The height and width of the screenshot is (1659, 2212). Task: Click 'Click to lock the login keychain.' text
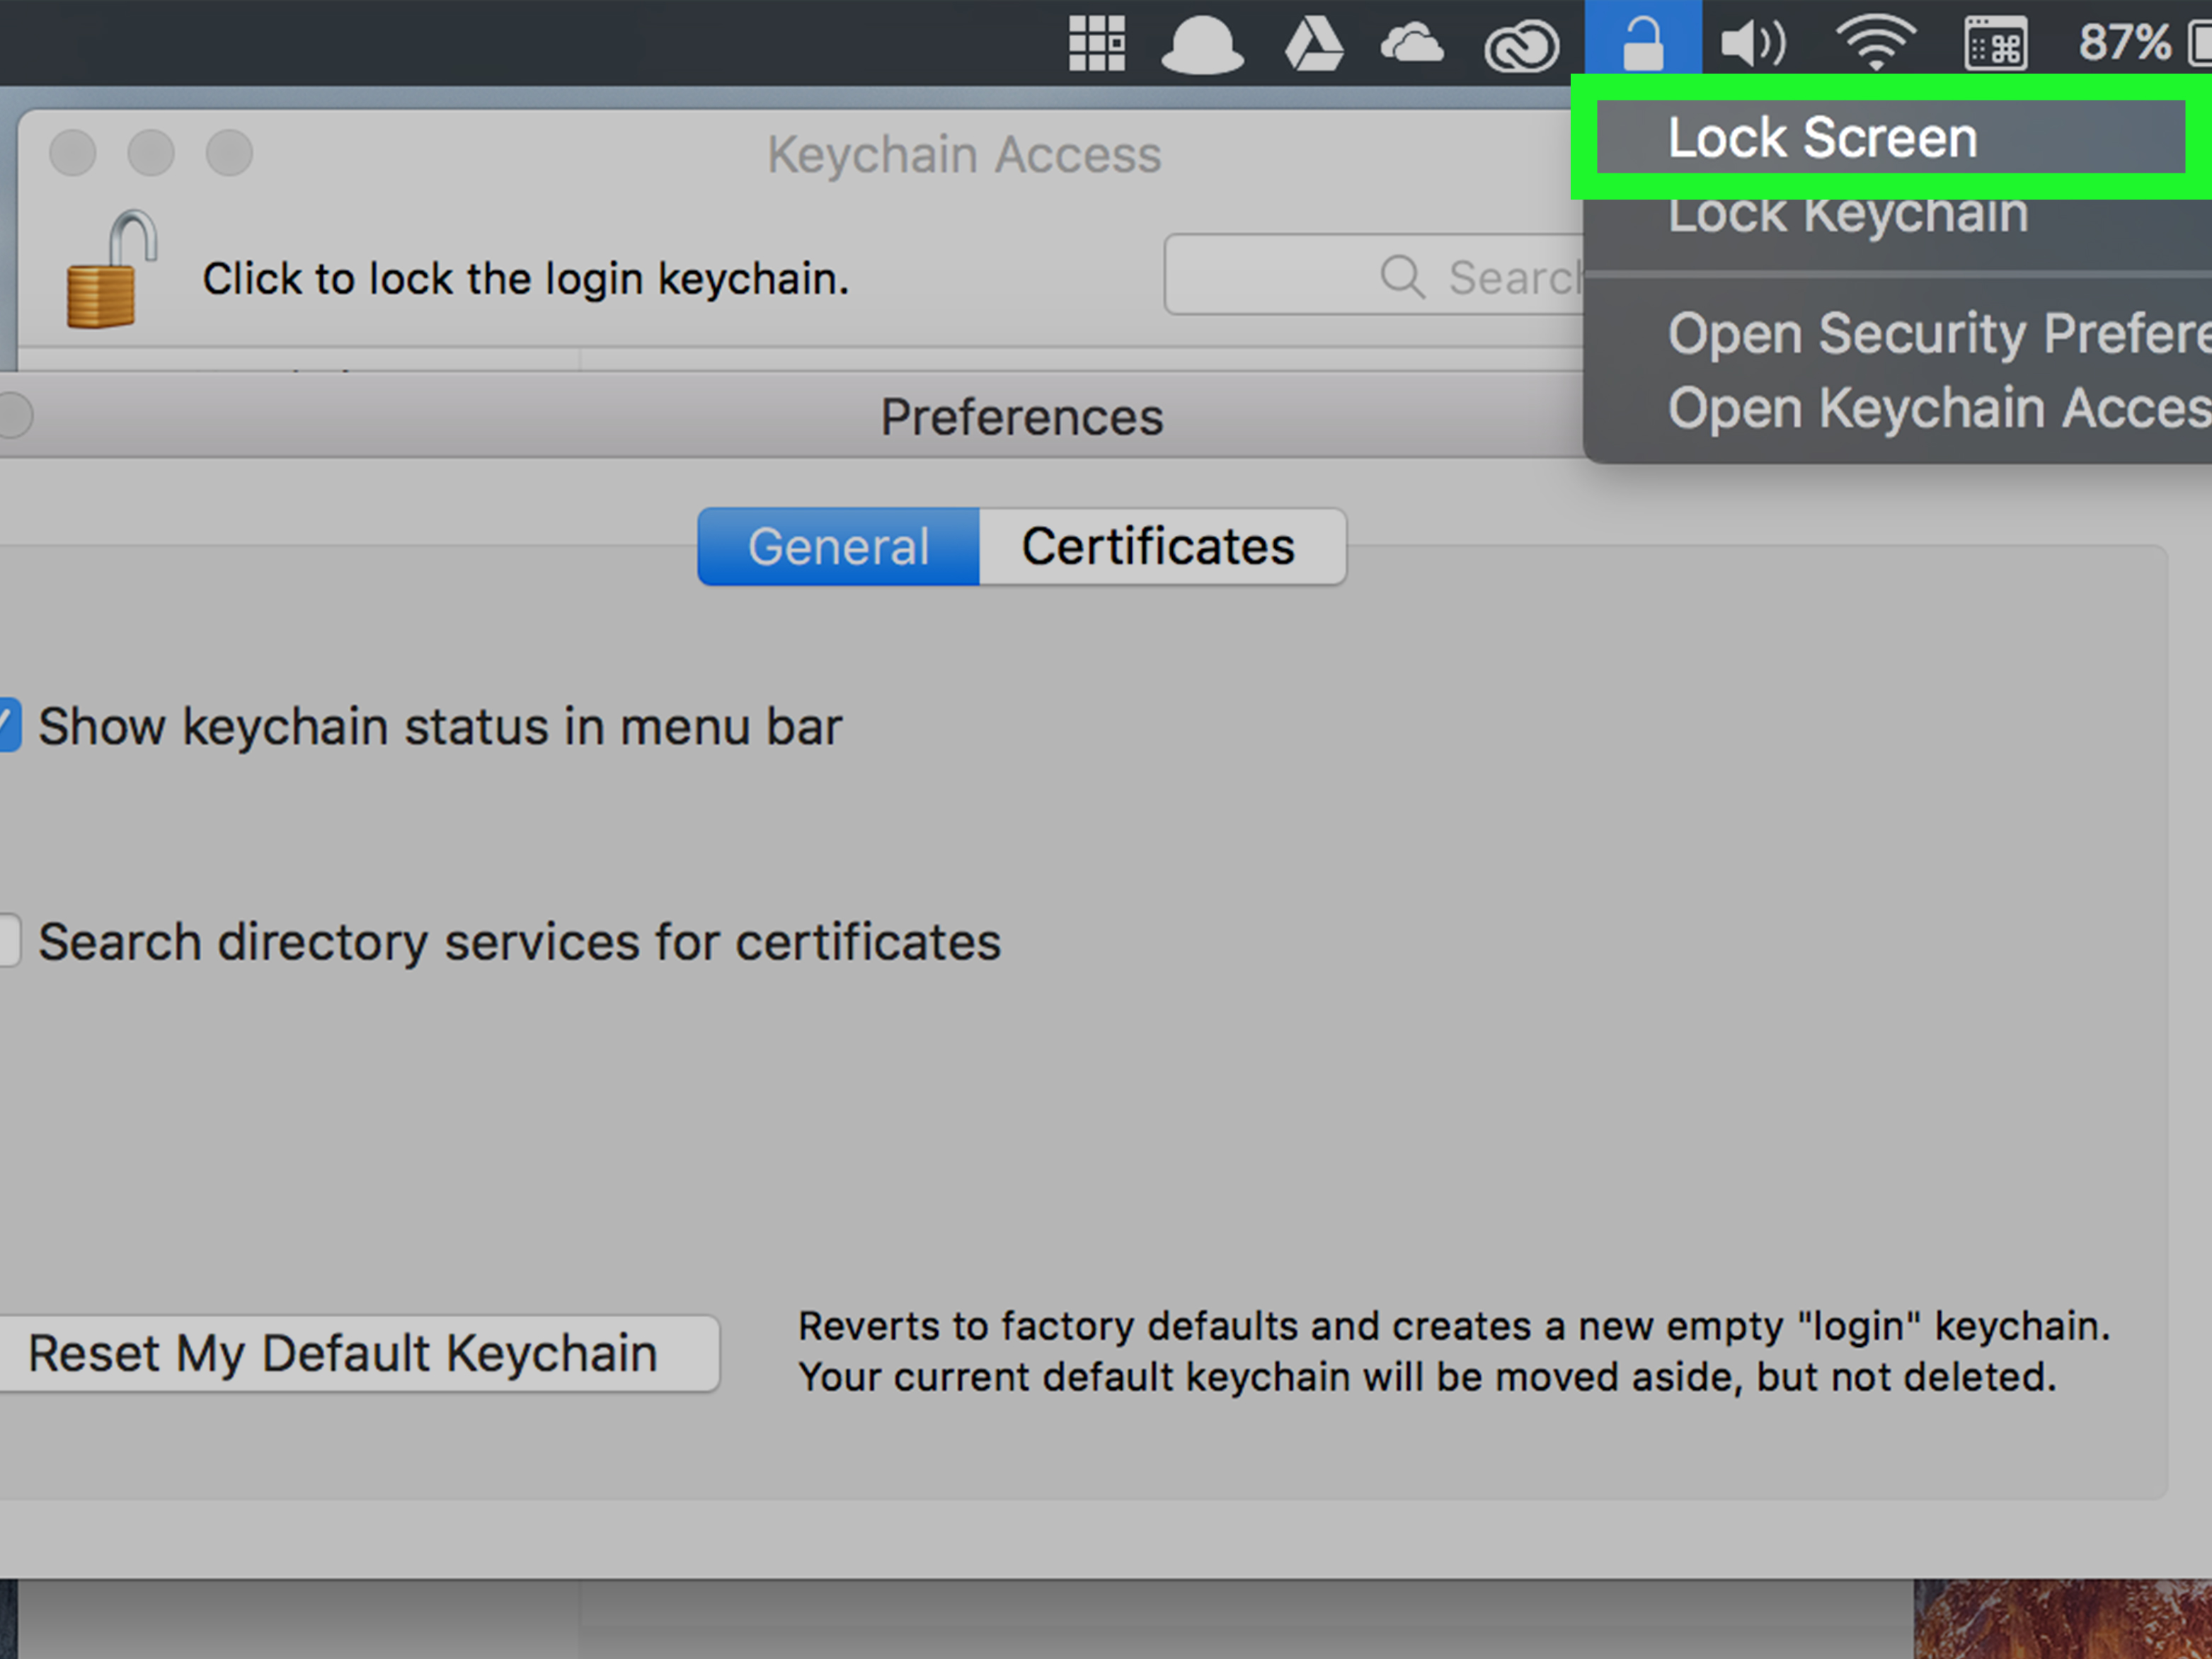pos(526,279)
